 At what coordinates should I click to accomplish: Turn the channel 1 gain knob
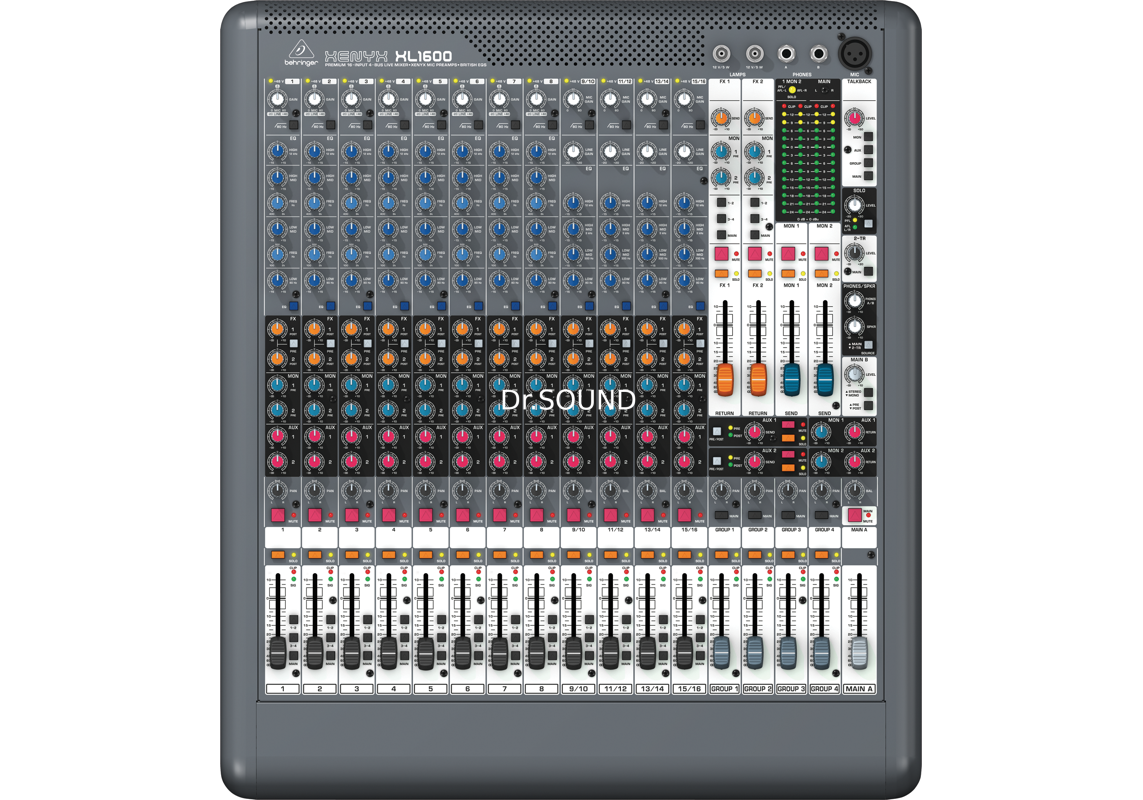(x=276, y=99)
